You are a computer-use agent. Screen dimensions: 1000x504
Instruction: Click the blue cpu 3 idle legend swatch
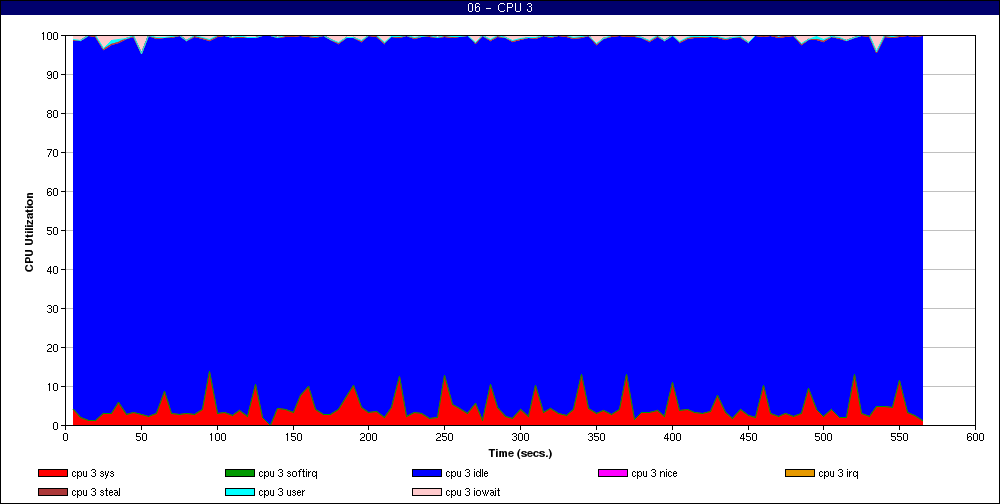tap(427, 473)
